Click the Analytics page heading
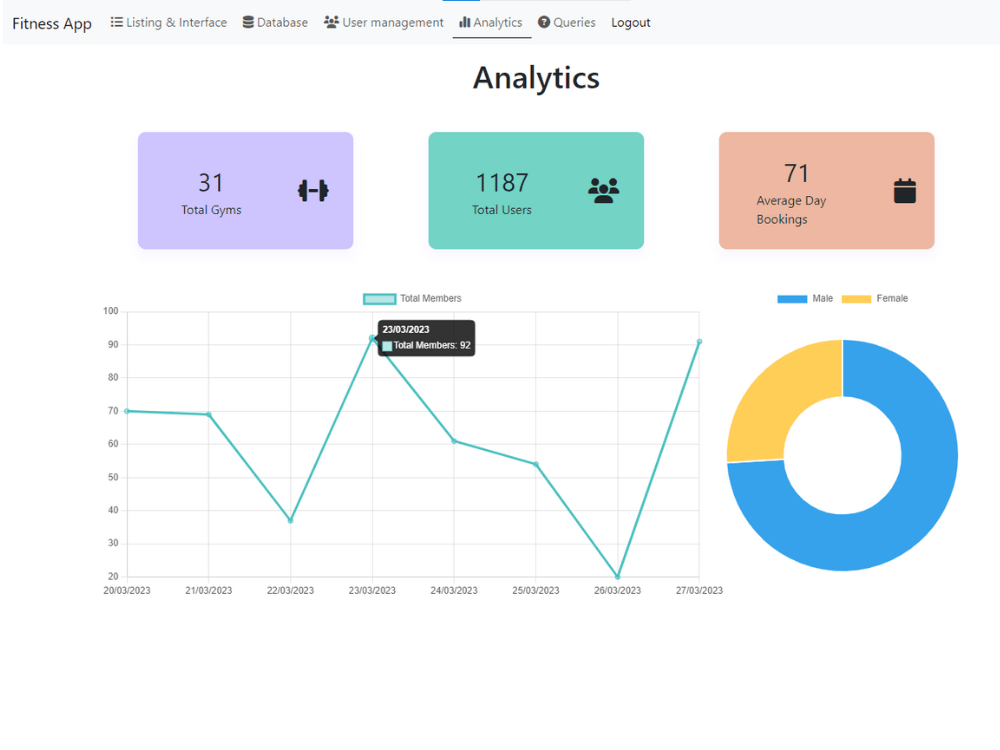The width and height of the screenshot is (1000, 750). pyautogui.click(x=536, y=78)
